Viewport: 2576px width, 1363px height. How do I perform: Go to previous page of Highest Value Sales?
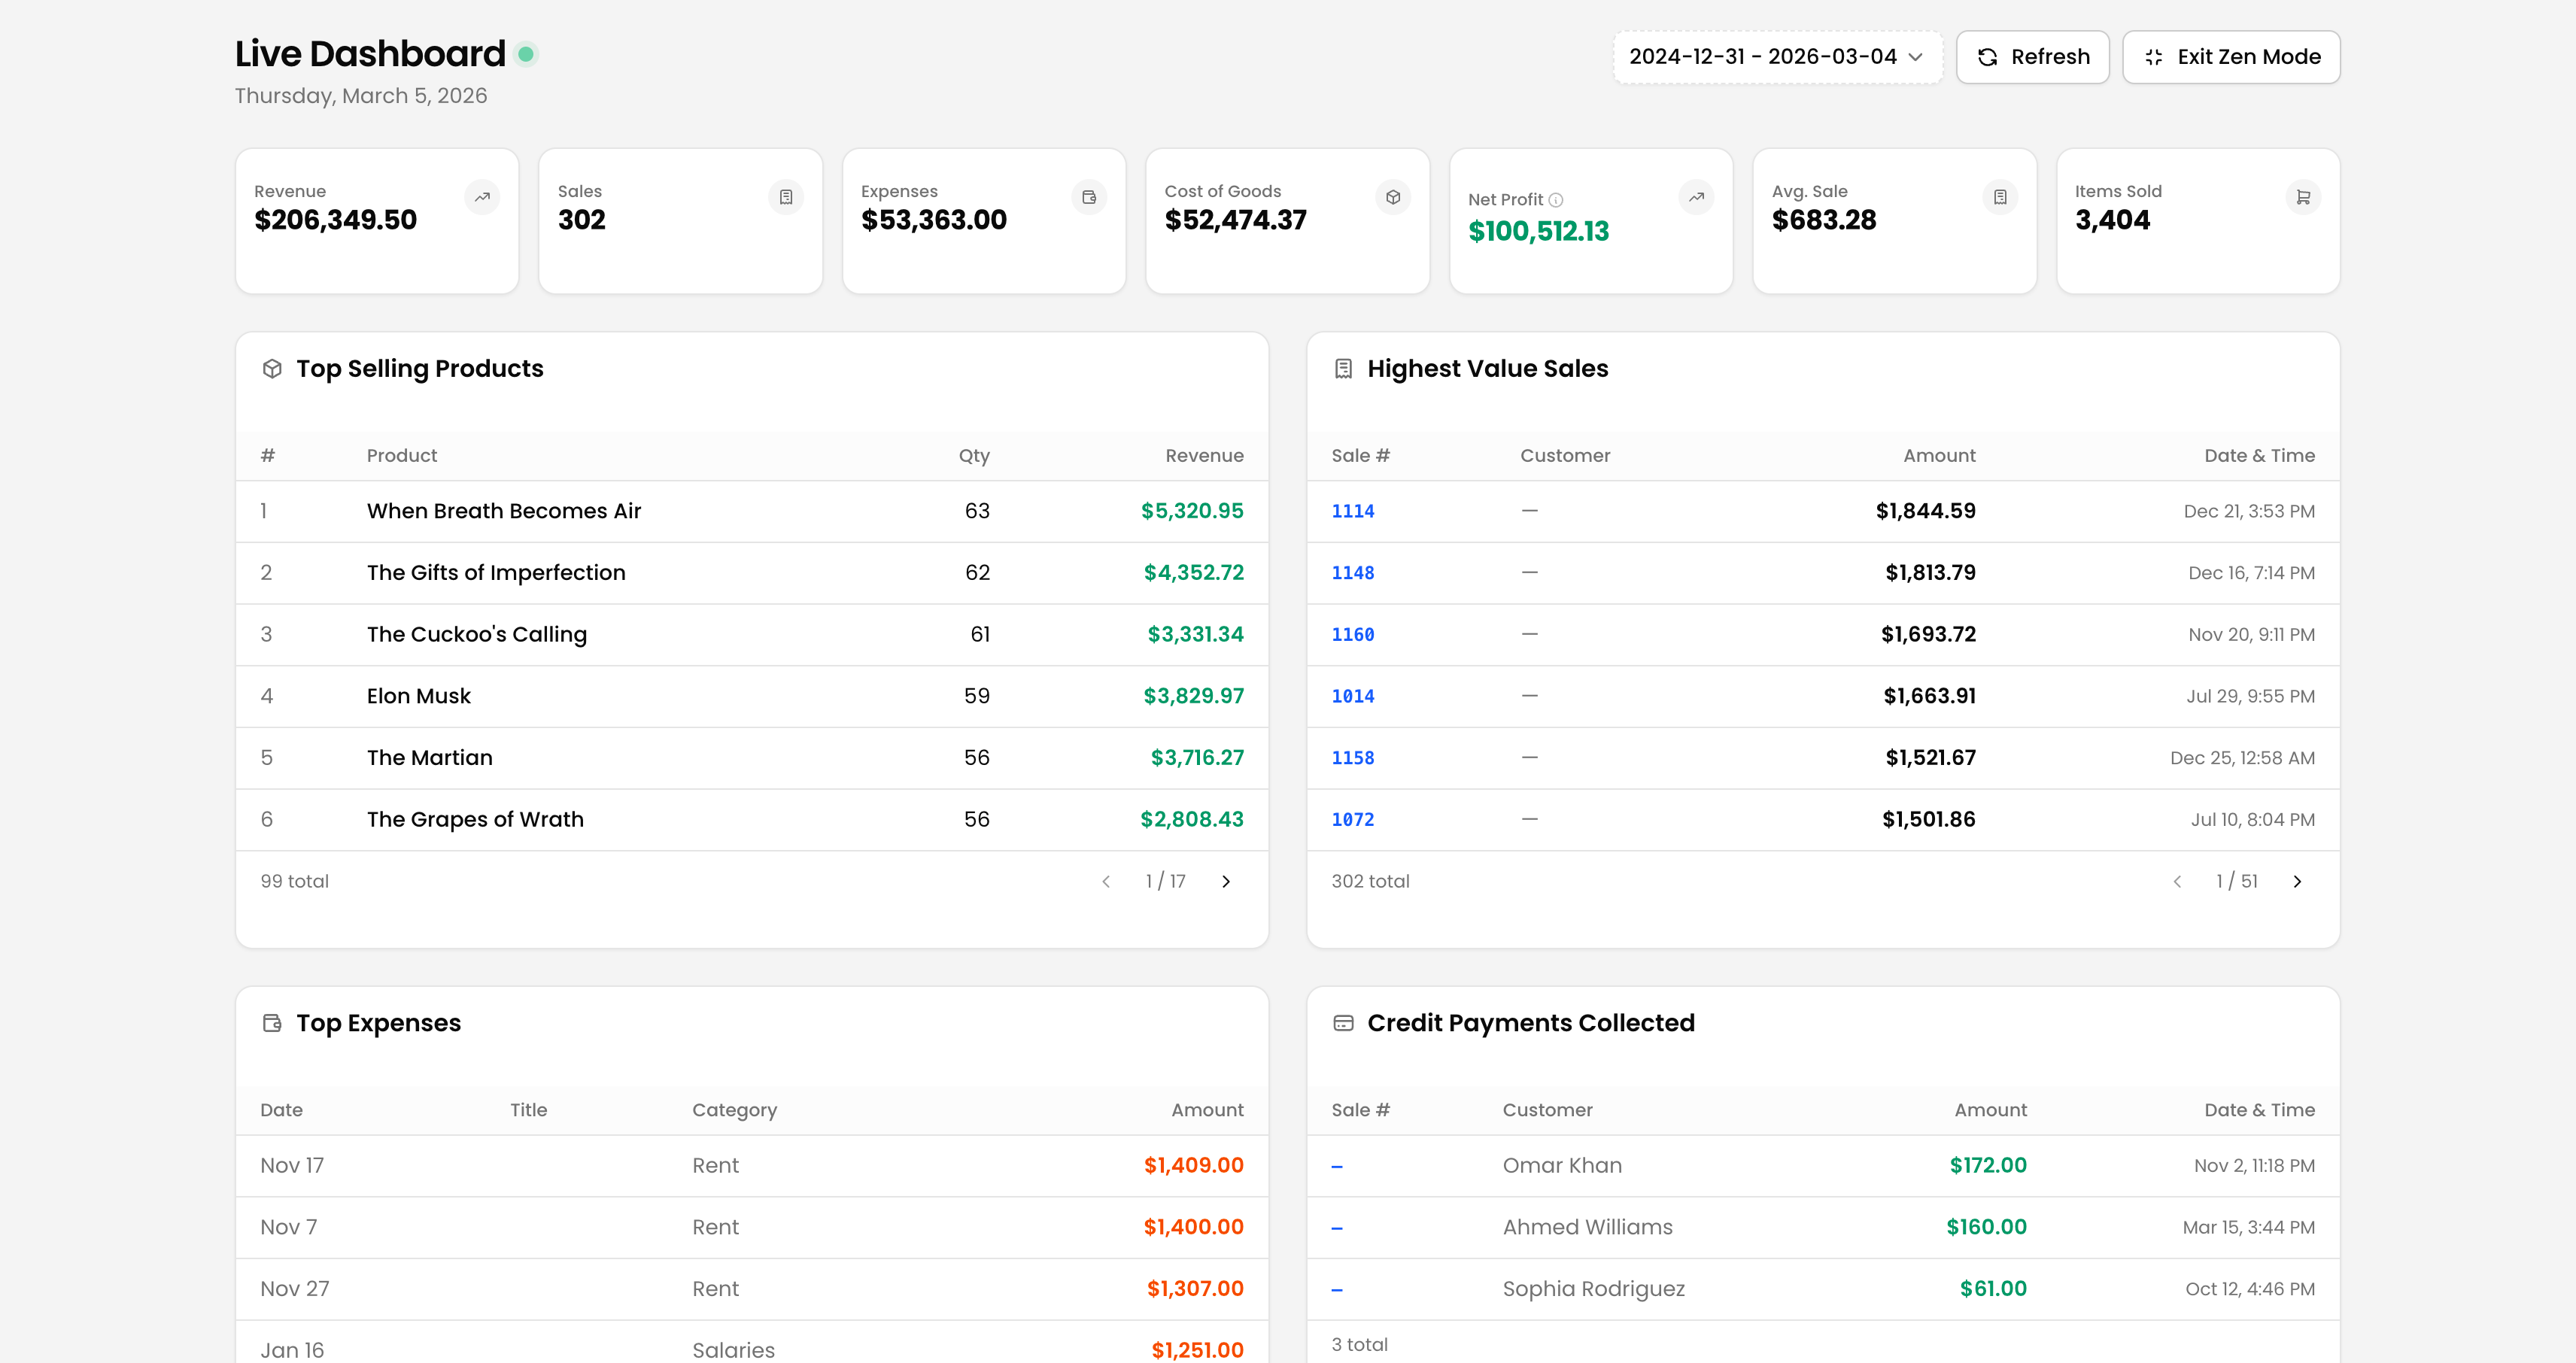tap(2177, 881)
